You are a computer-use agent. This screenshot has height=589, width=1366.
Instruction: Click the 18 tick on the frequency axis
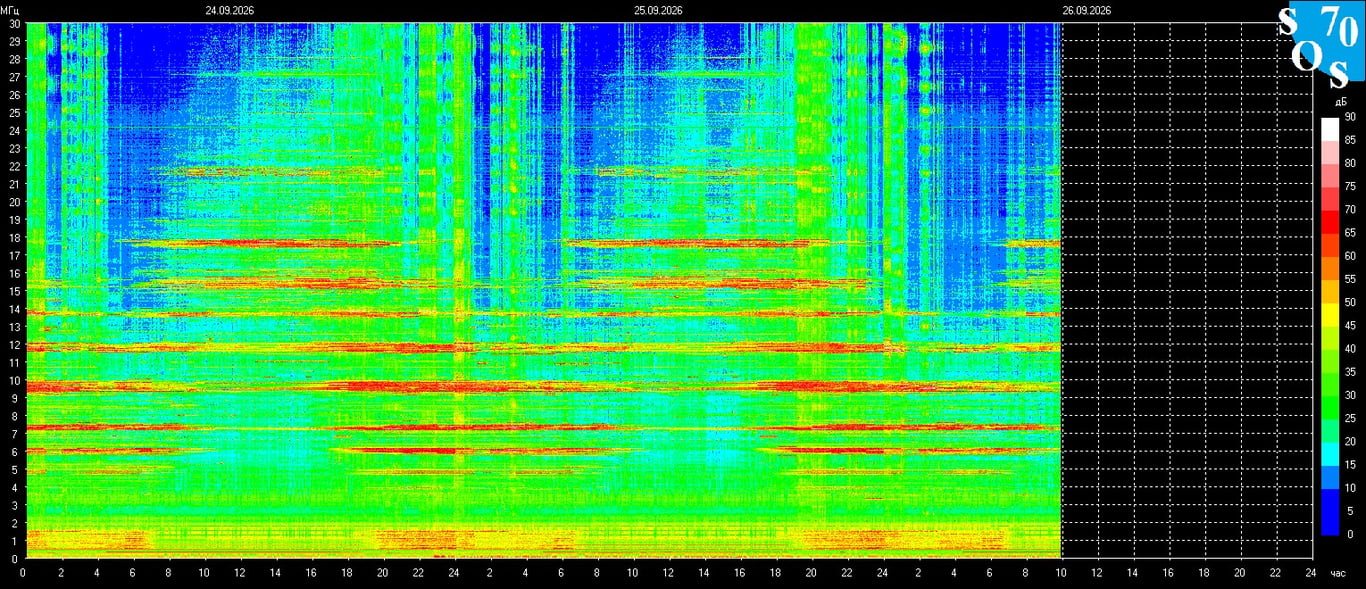point(14,238)
